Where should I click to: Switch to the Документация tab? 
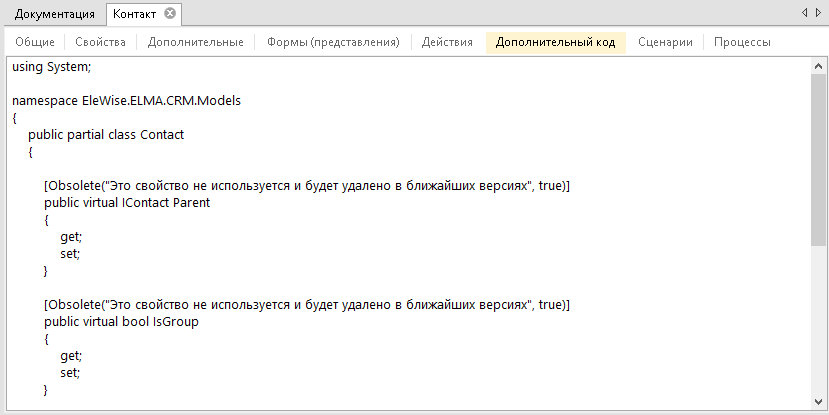[54, 14]
